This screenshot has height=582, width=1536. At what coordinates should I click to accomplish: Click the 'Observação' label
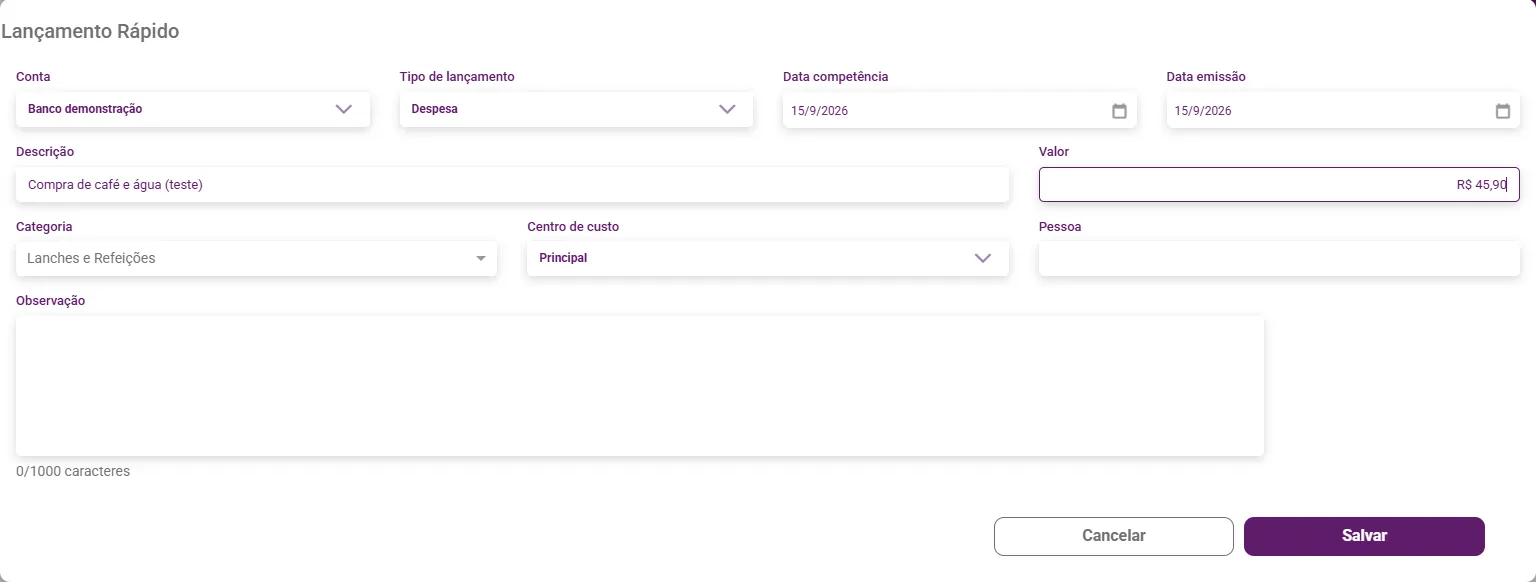click(51, 301)
